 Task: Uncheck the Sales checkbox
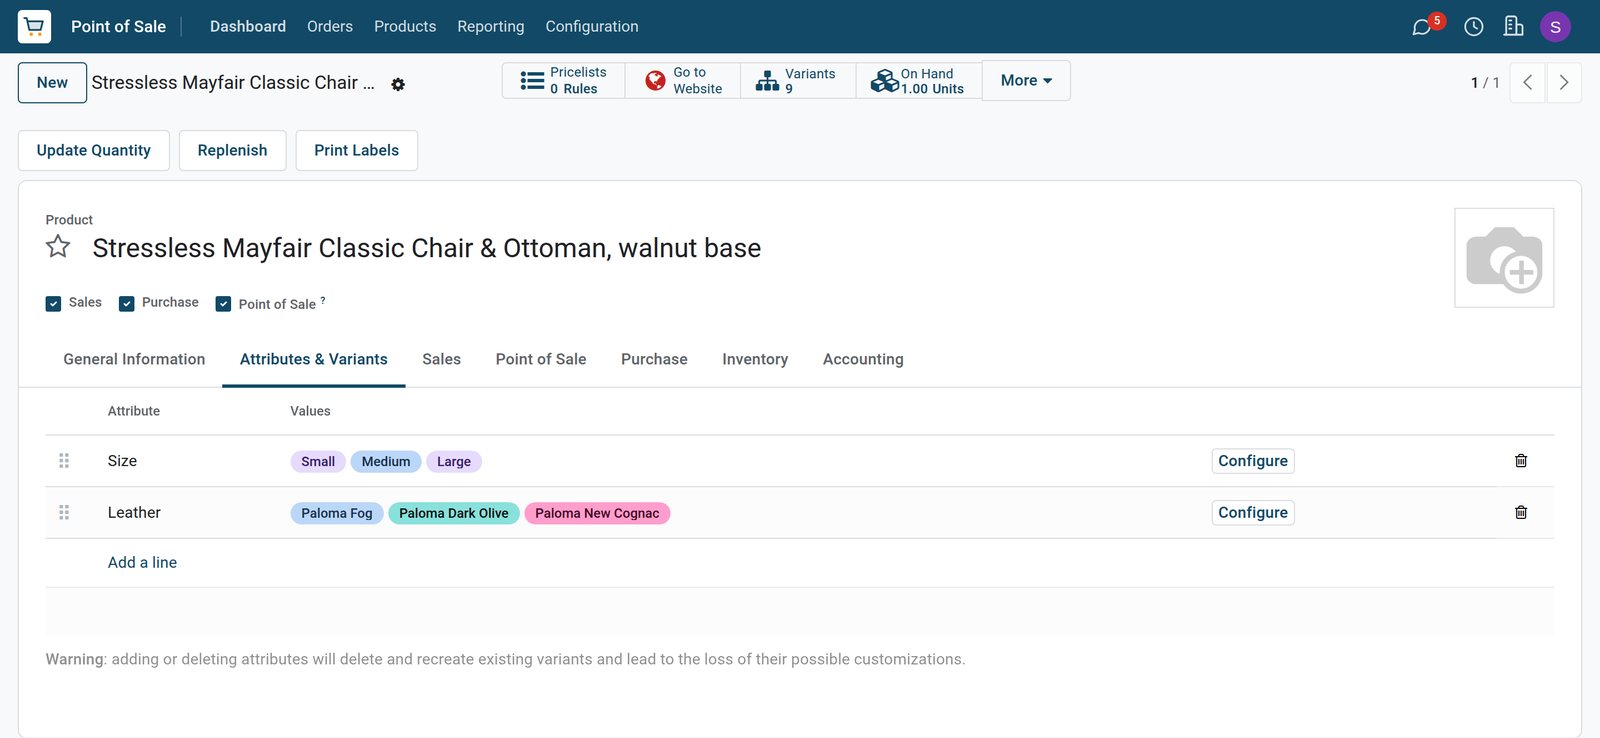pyautogui.click(x=54, y=304)
